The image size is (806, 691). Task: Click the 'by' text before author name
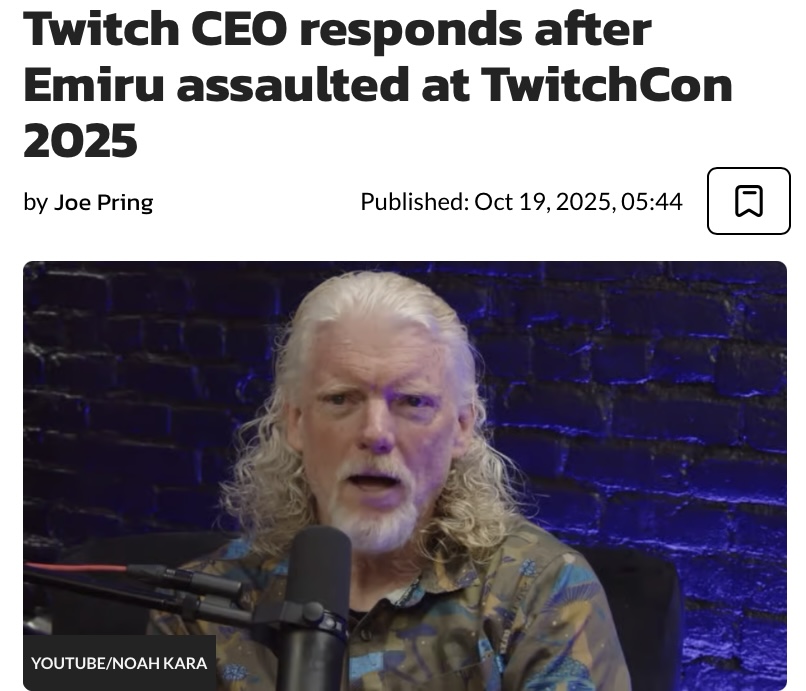click(x=35, y=202)
